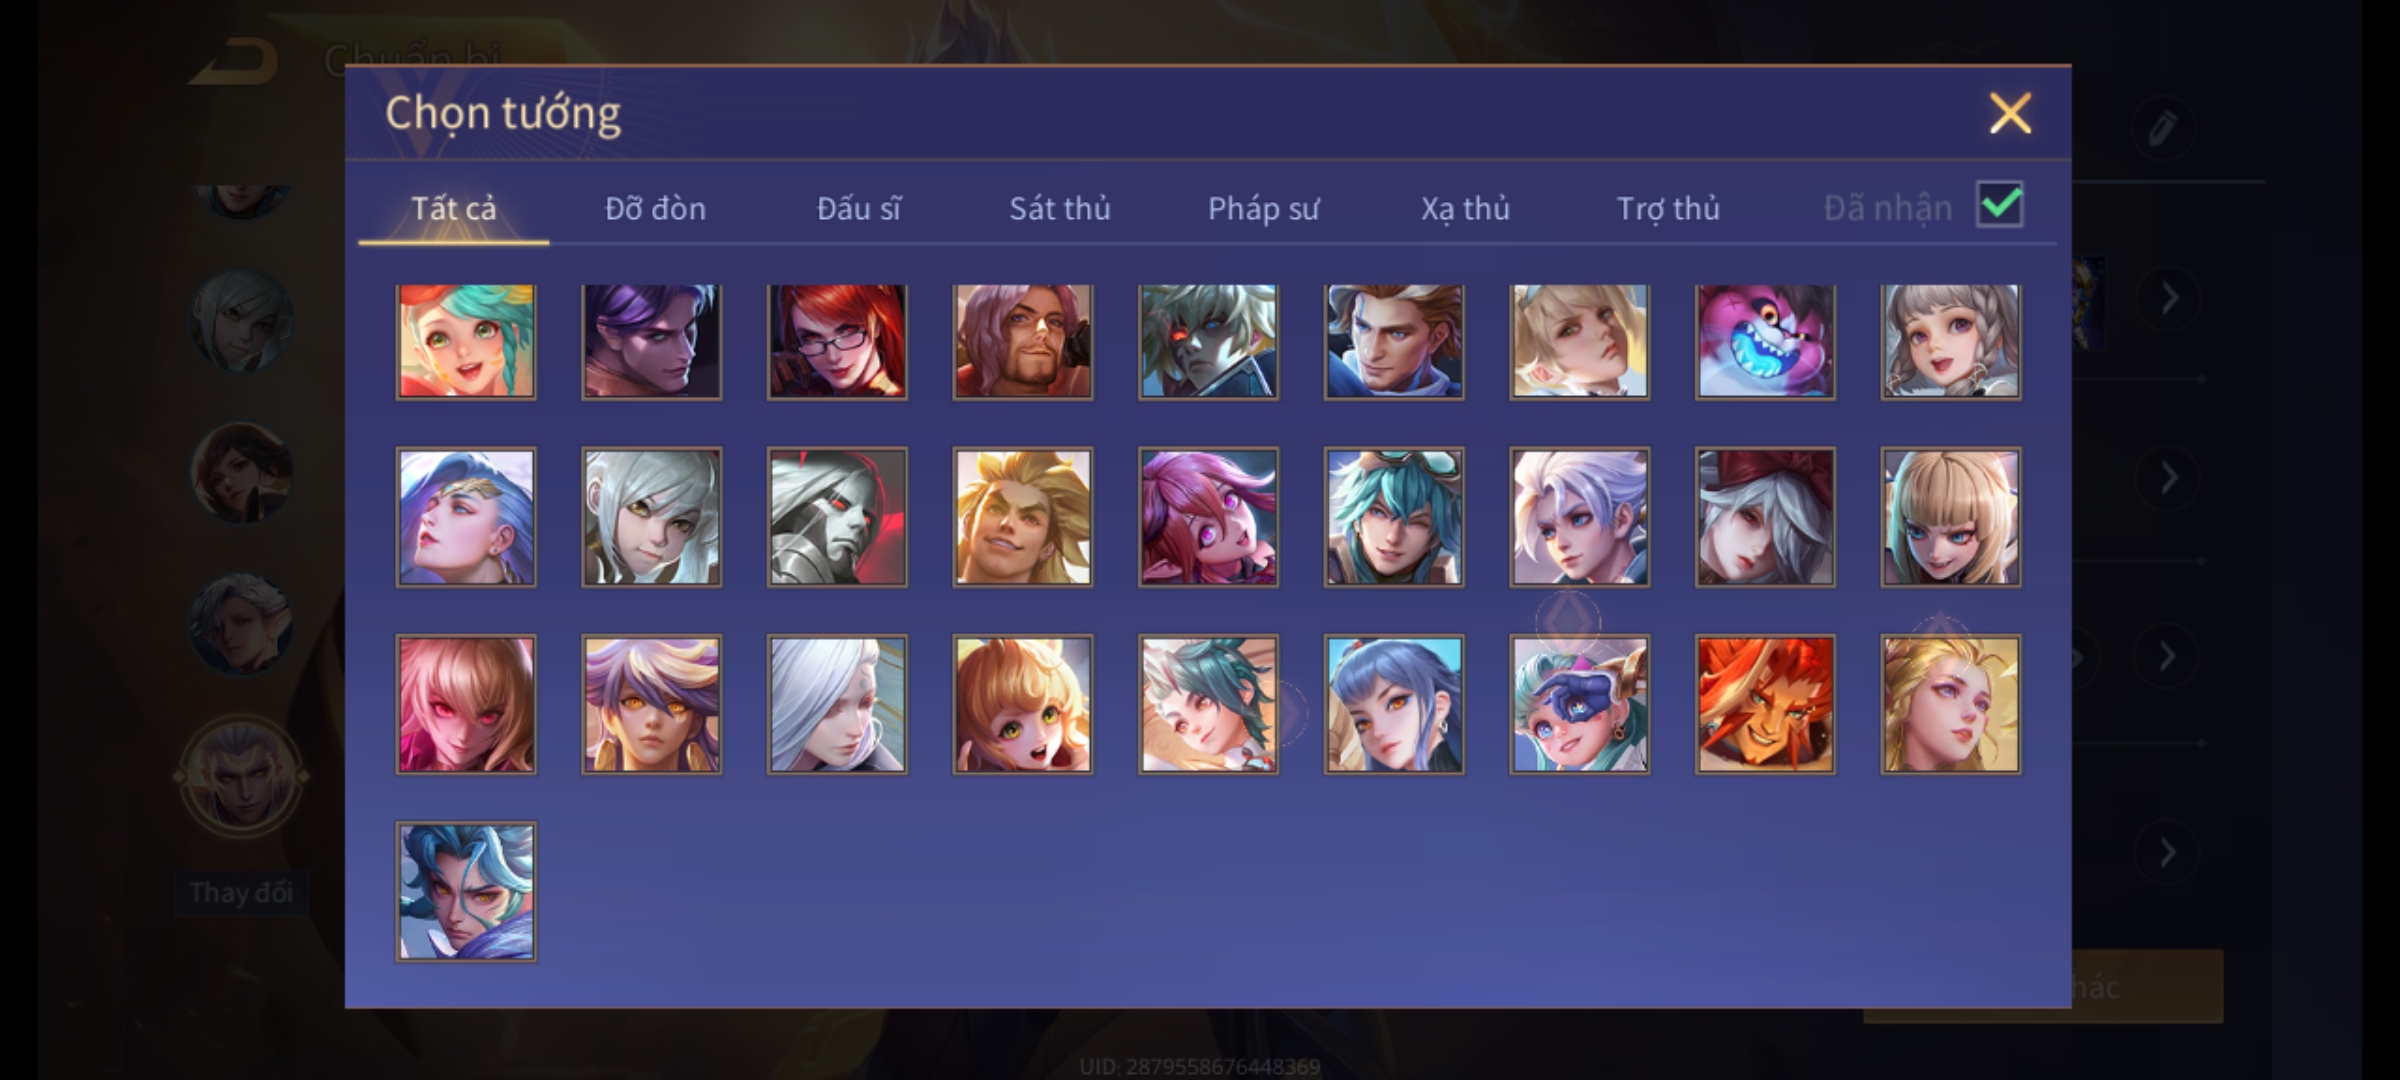Image resolution: width=2400 pixels, height=1080 pixels.
Task: Select the pink grinning monster hero portrait
Action: tap(1765, 342)
